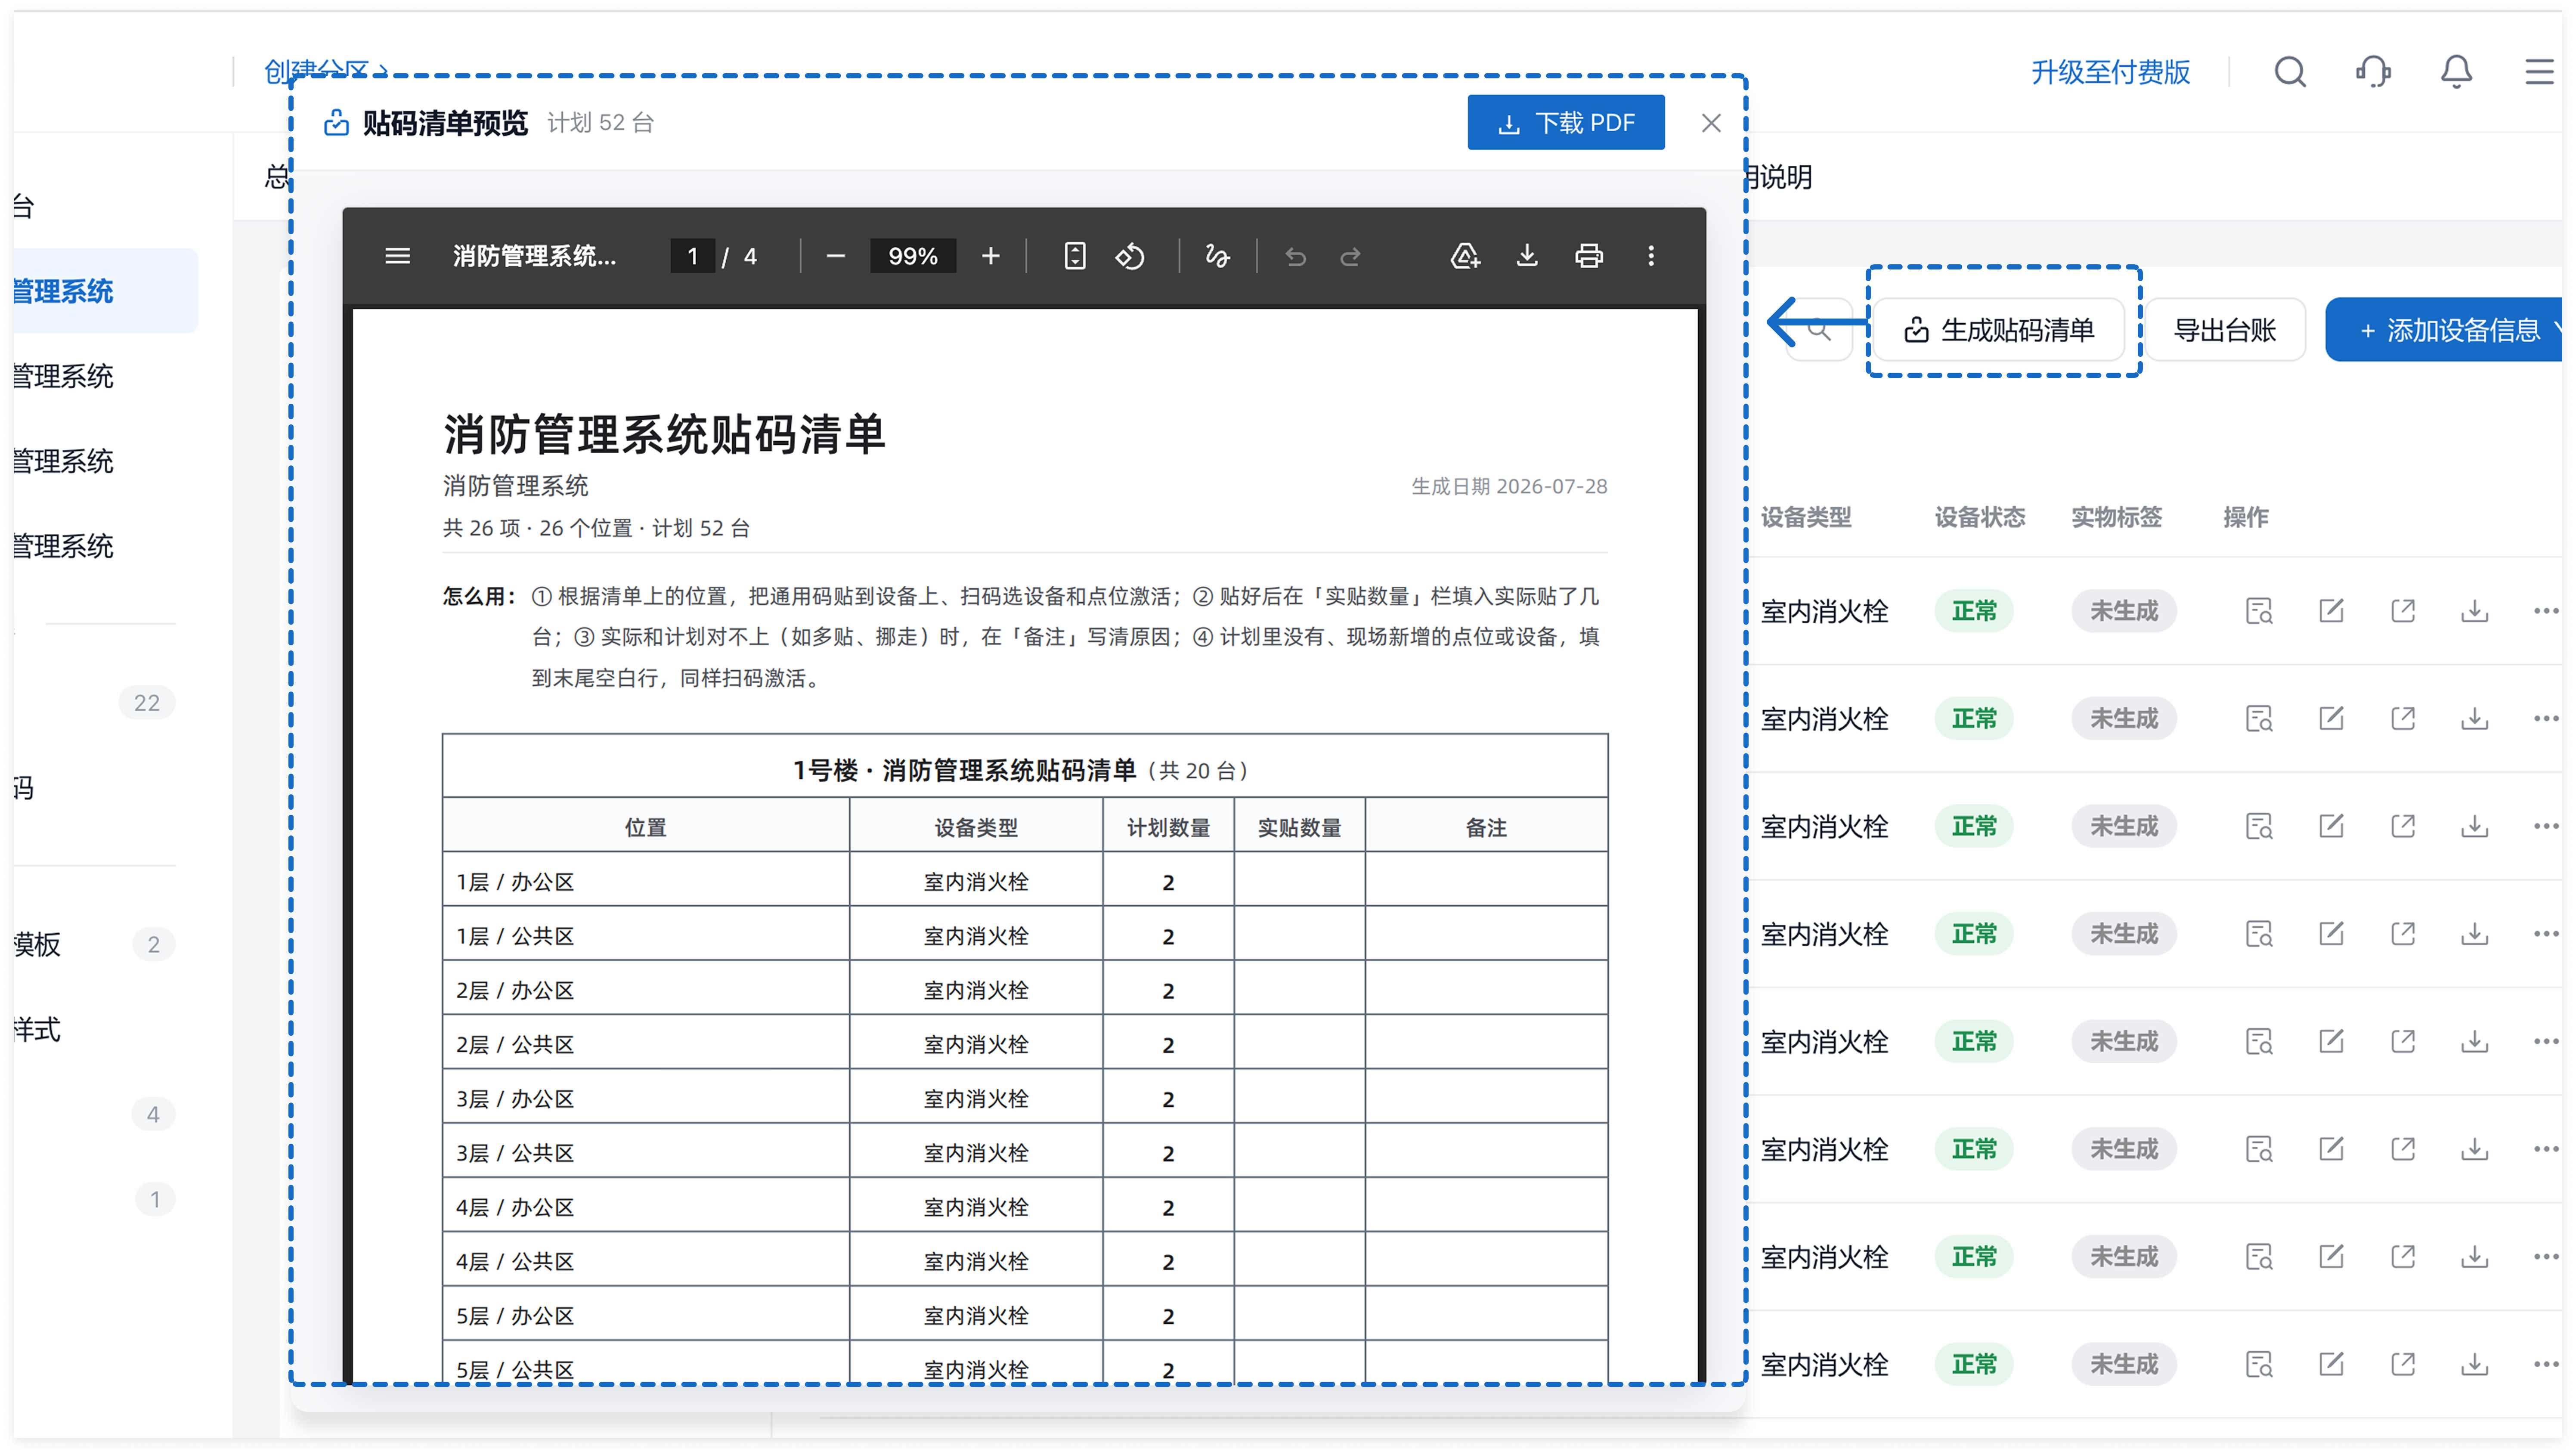Select the fourth 管理系统 sidebar item
Viewport: 2576px width, 1455px height.
pyautogui.click(x=63, y=546)
